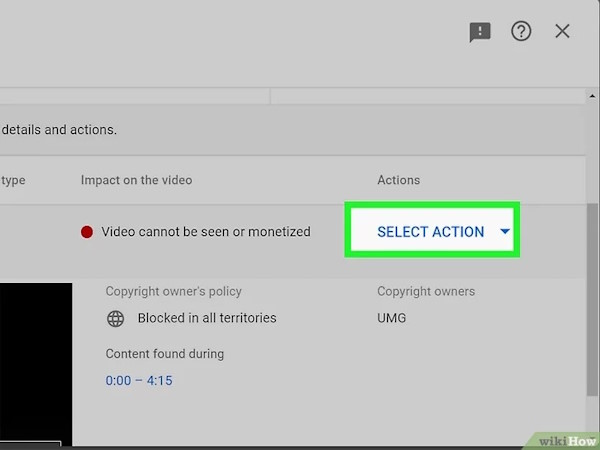Open the help question mark icon
The height and width of the screenshot is (450, 600).
tap(521, 32)
